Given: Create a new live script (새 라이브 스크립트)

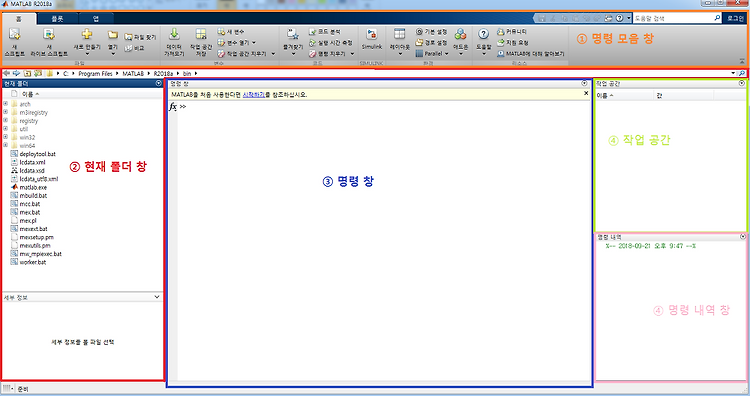Looking at the screenshot, I should click(49, 42).
